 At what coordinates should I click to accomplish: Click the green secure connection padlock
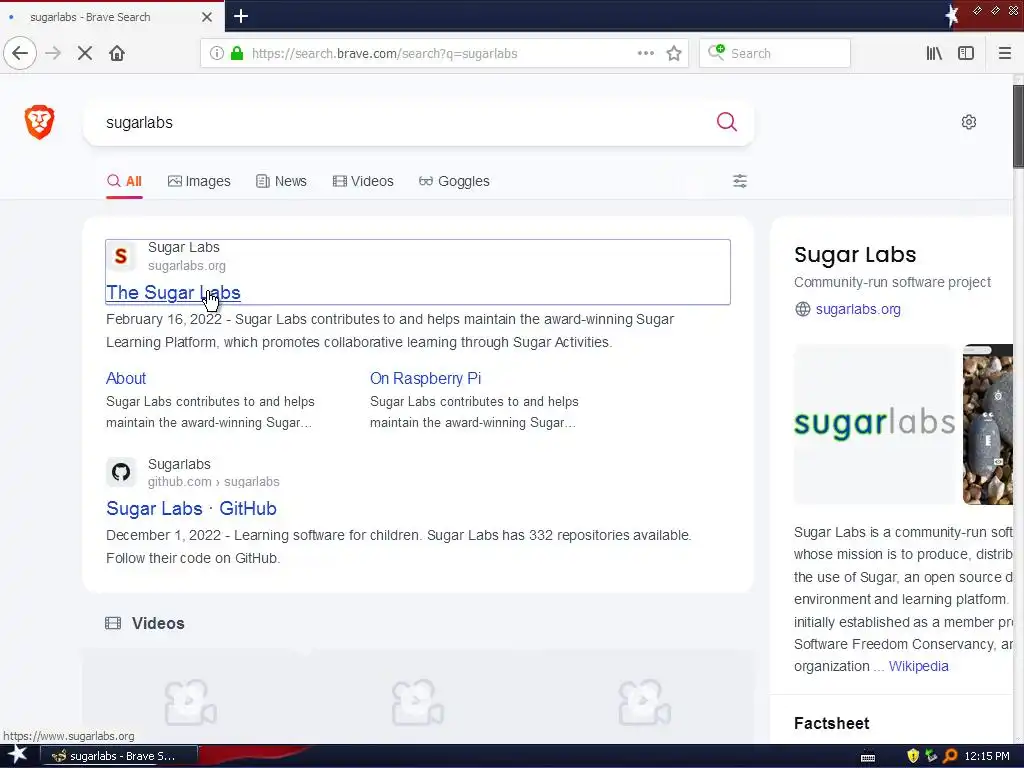coord(238,53)
